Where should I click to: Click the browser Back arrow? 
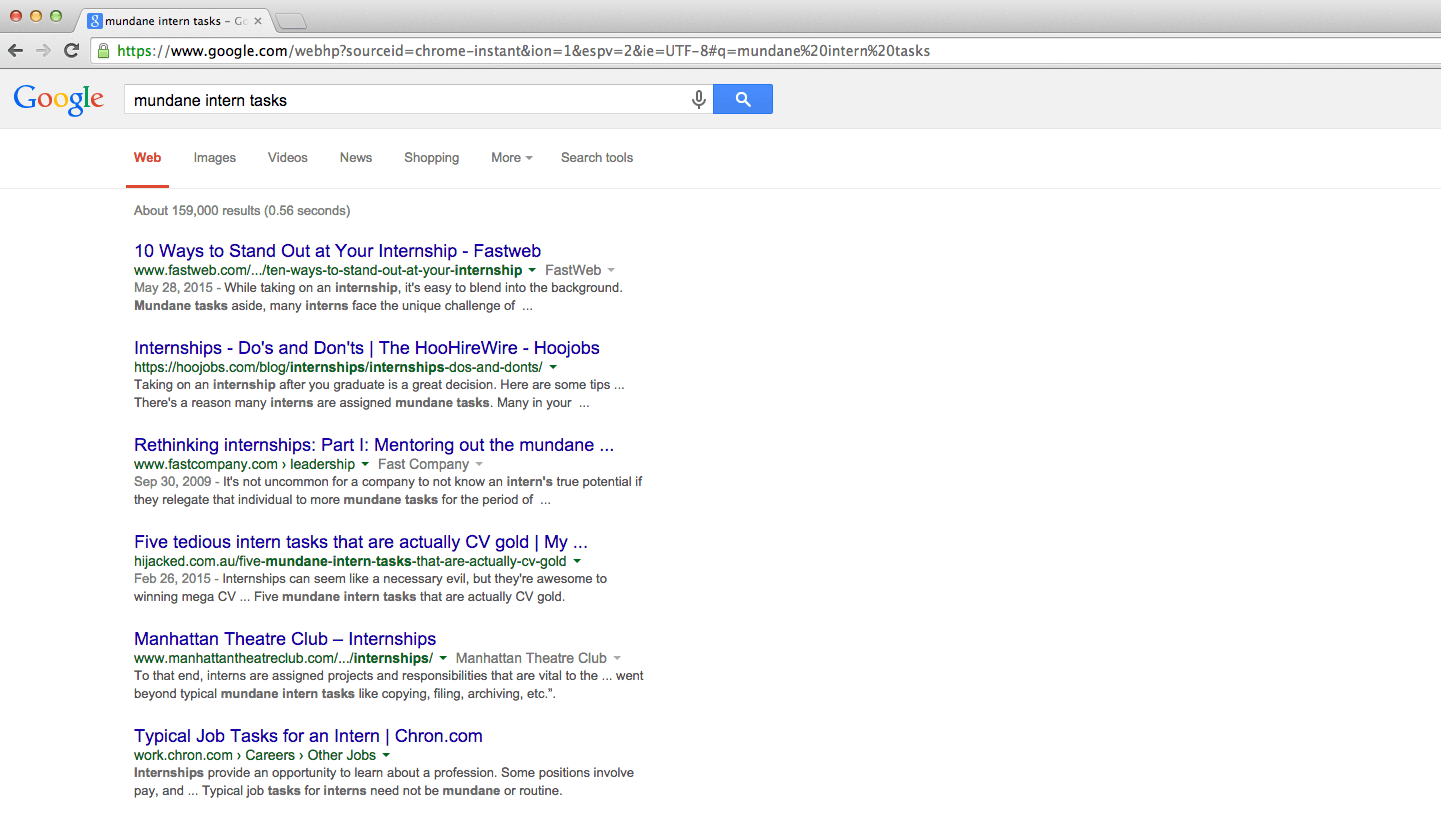coord(15,50)
